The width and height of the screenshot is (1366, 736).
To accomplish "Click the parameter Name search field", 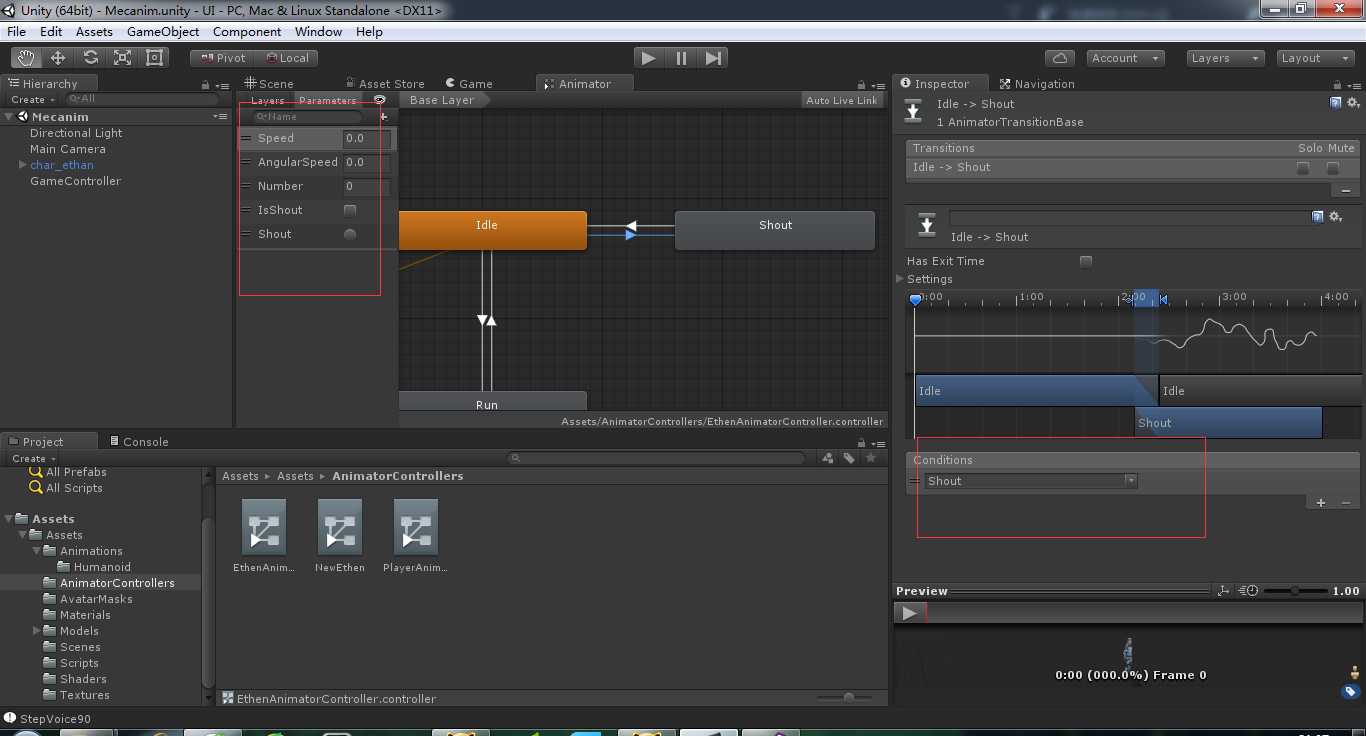I will pyautogui.click(x=307, y=117).
